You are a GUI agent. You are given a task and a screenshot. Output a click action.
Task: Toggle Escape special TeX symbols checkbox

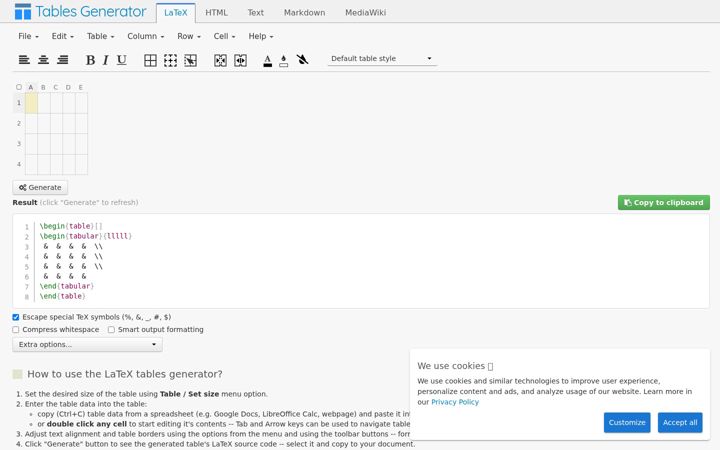(x=16, y=317)
